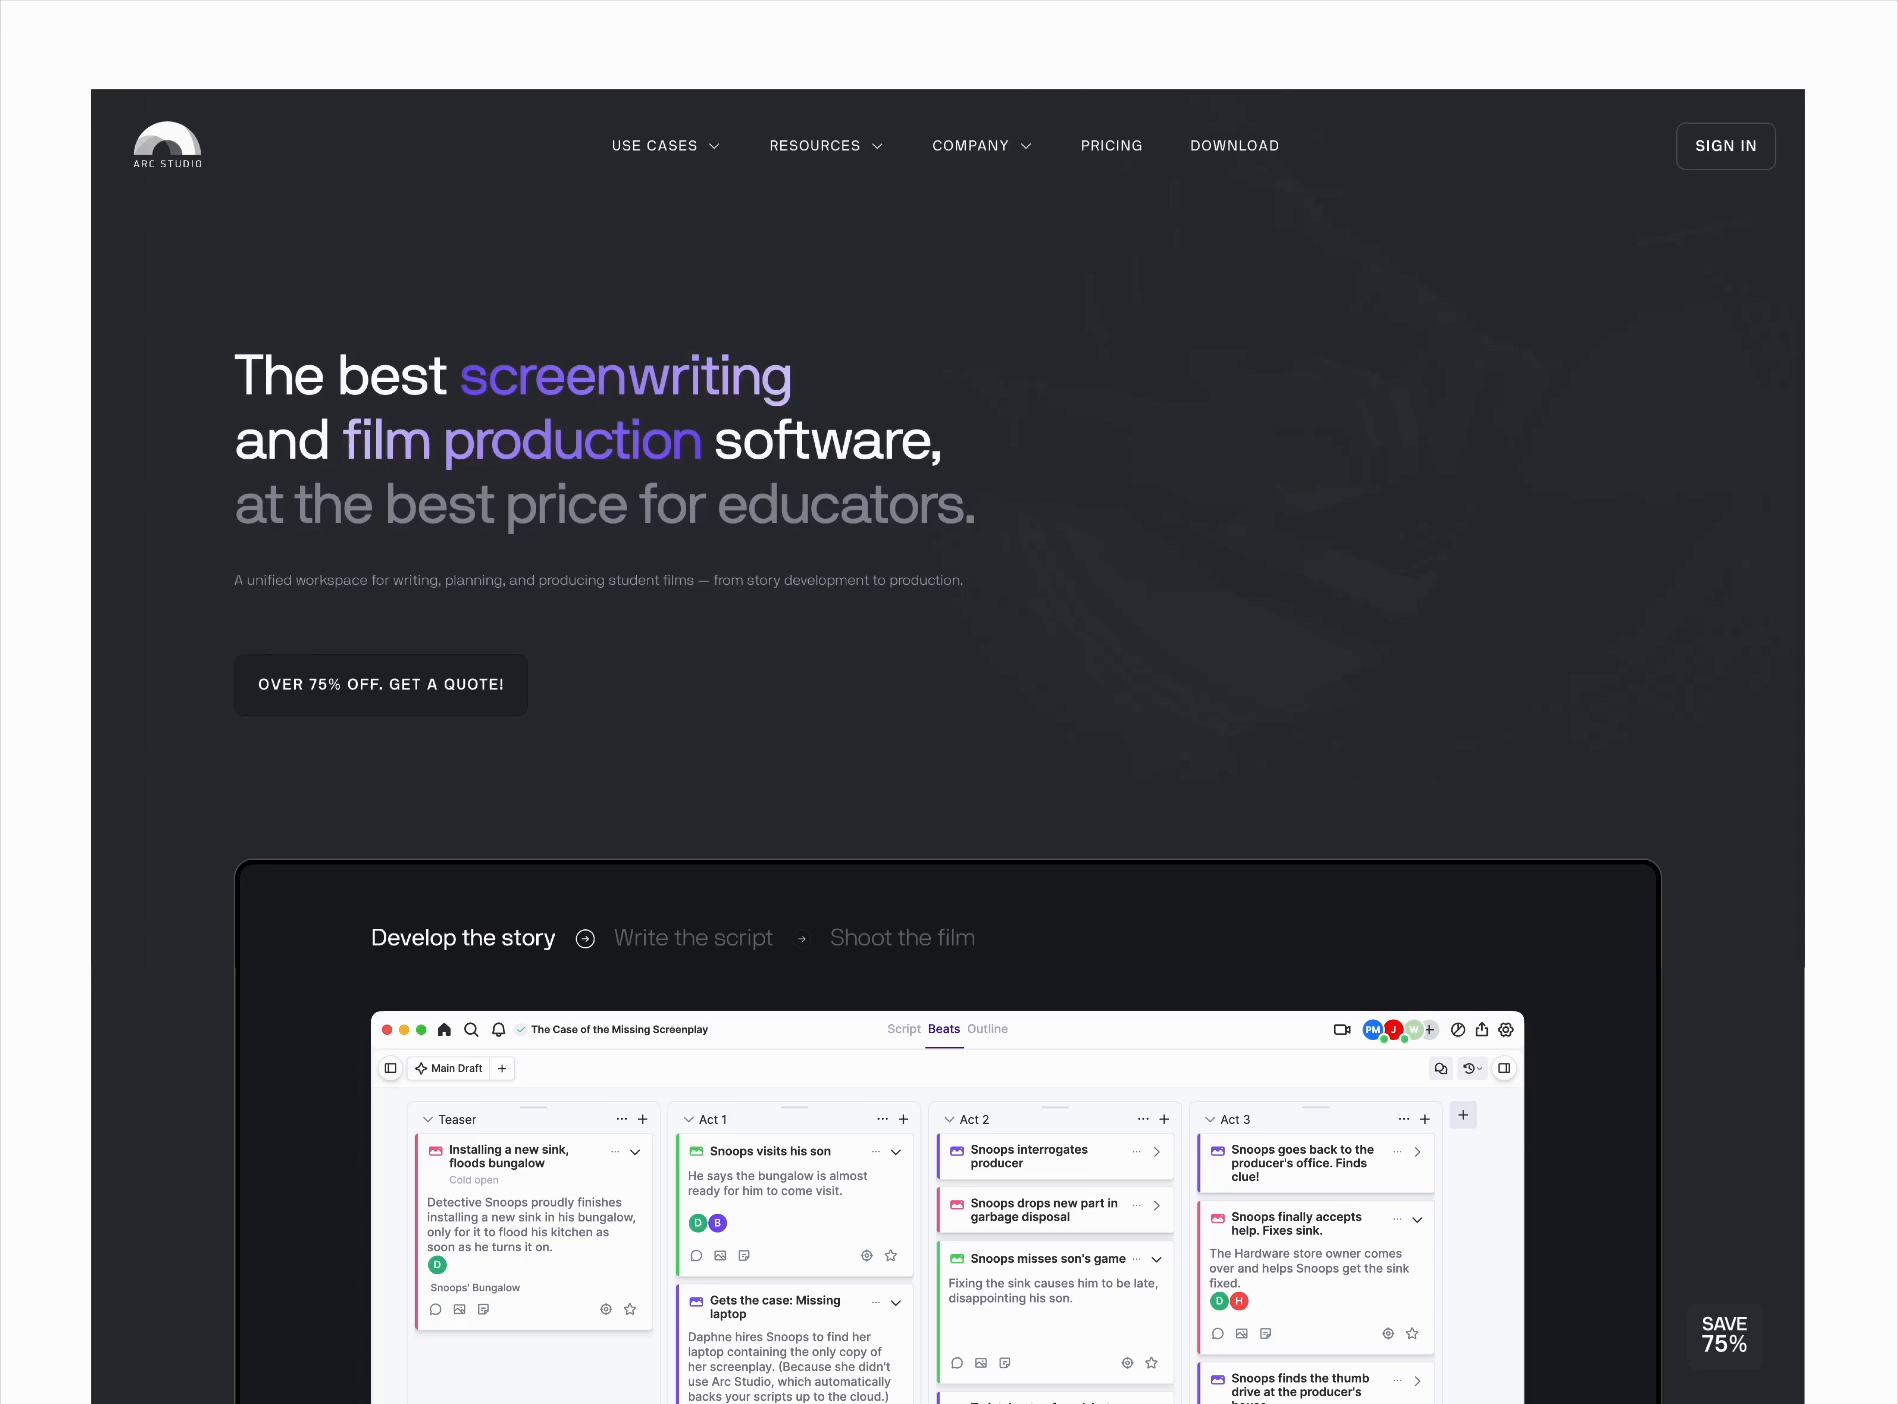
Task: Click the search magnifier icon
Action: tap(471, 1029)
